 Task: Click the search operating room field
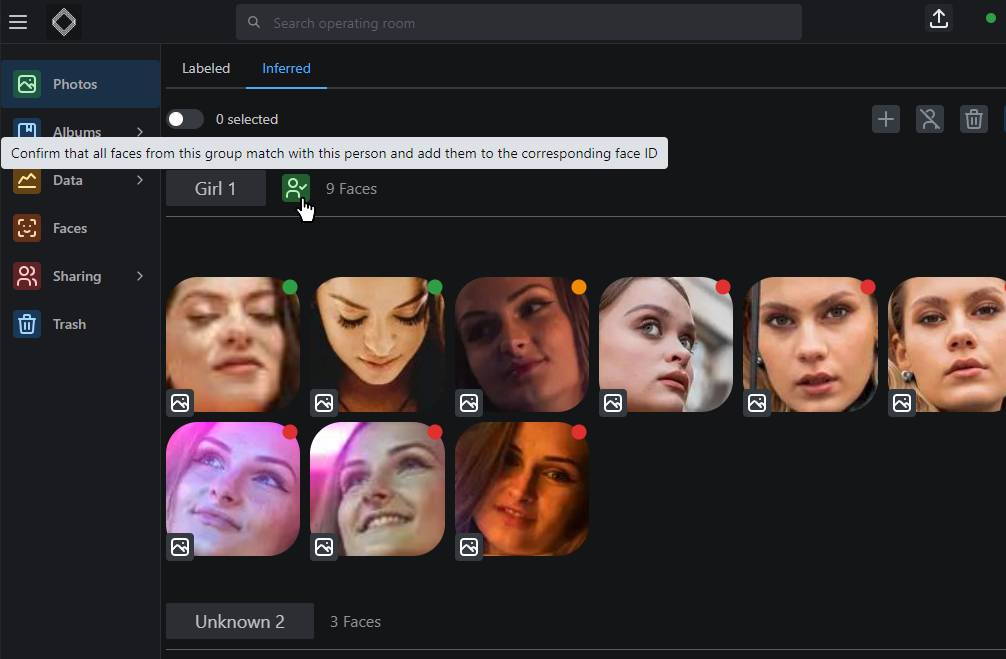tap(518, 22)
